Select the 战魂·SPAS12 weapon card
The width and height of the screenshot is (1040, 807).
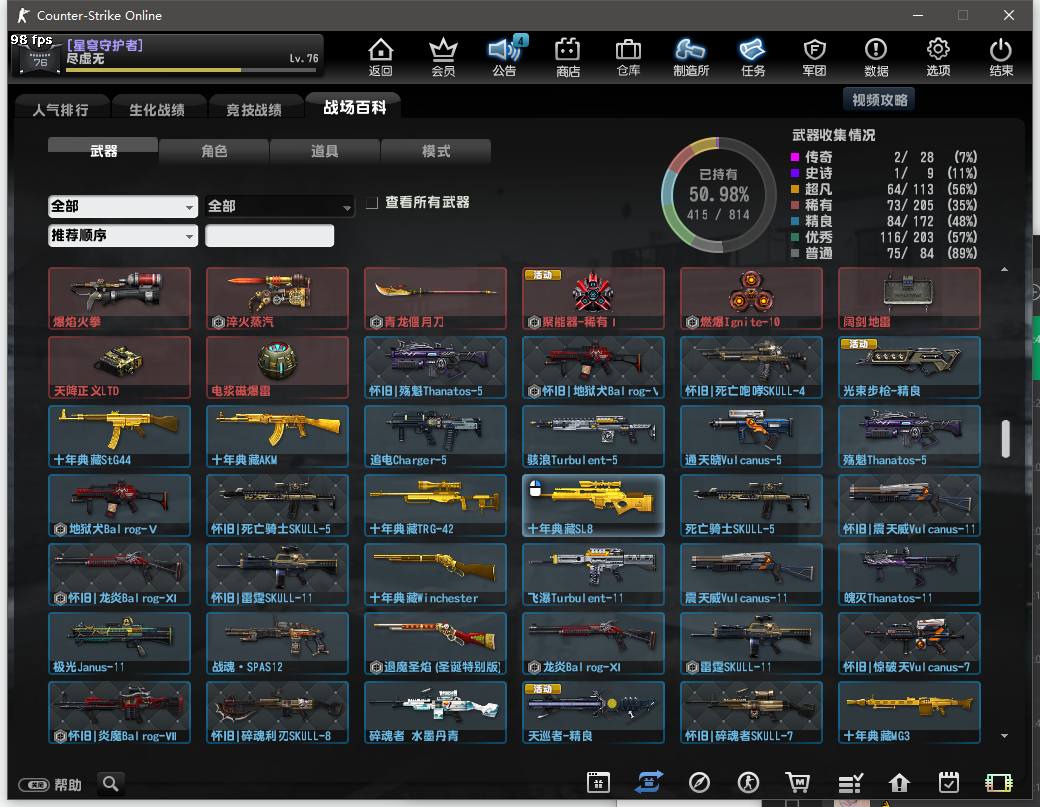(x=277, y=643)
